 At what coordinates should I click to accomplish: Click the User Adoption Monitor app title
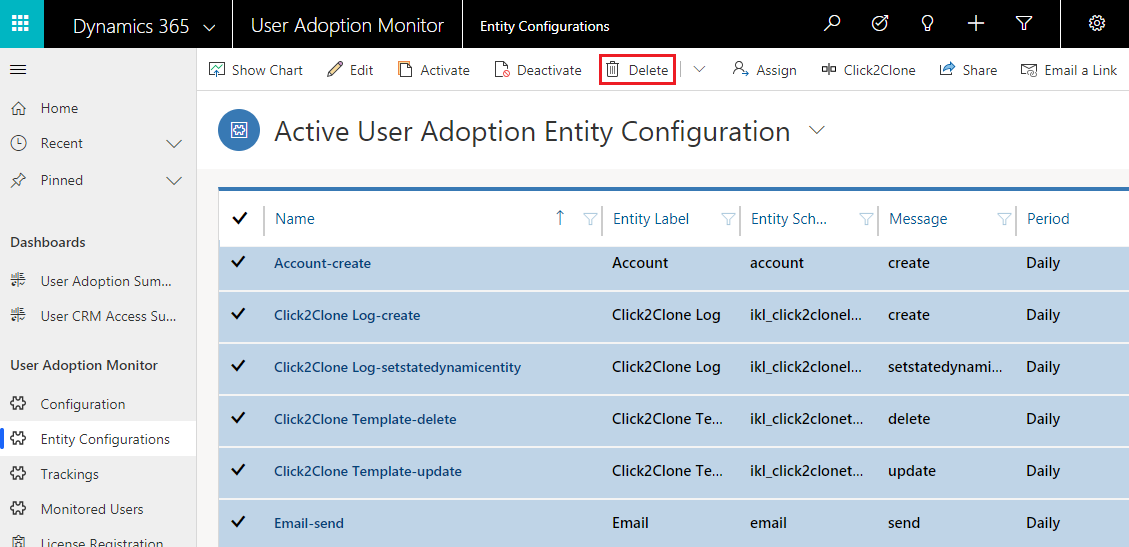[x=347, y=26]
